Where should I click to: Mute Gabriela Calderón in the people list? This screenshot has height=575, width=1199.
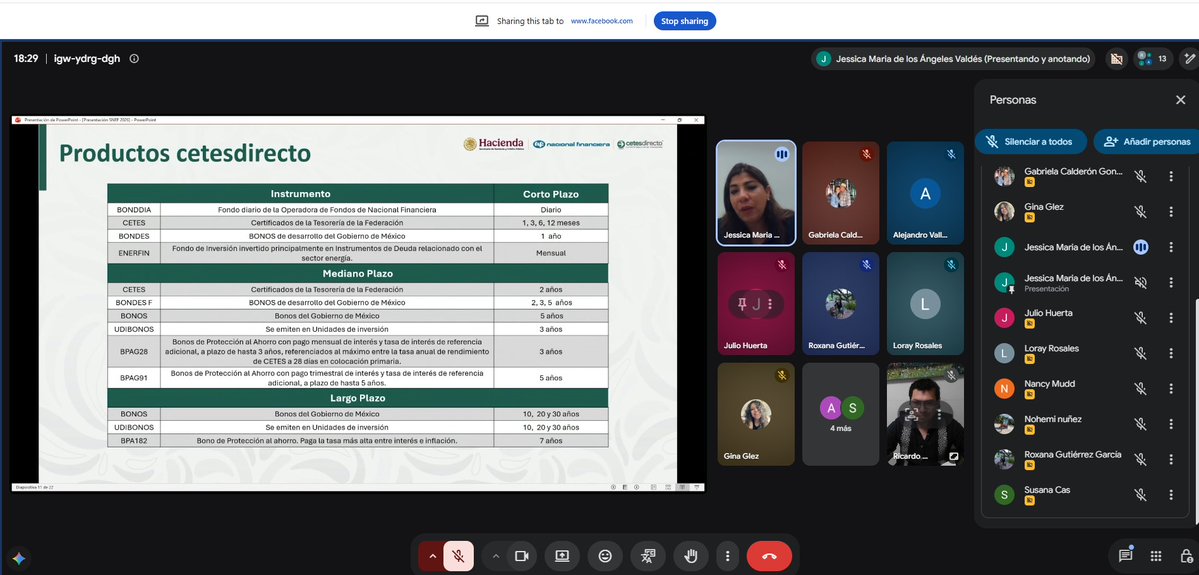coord(1140,177)
